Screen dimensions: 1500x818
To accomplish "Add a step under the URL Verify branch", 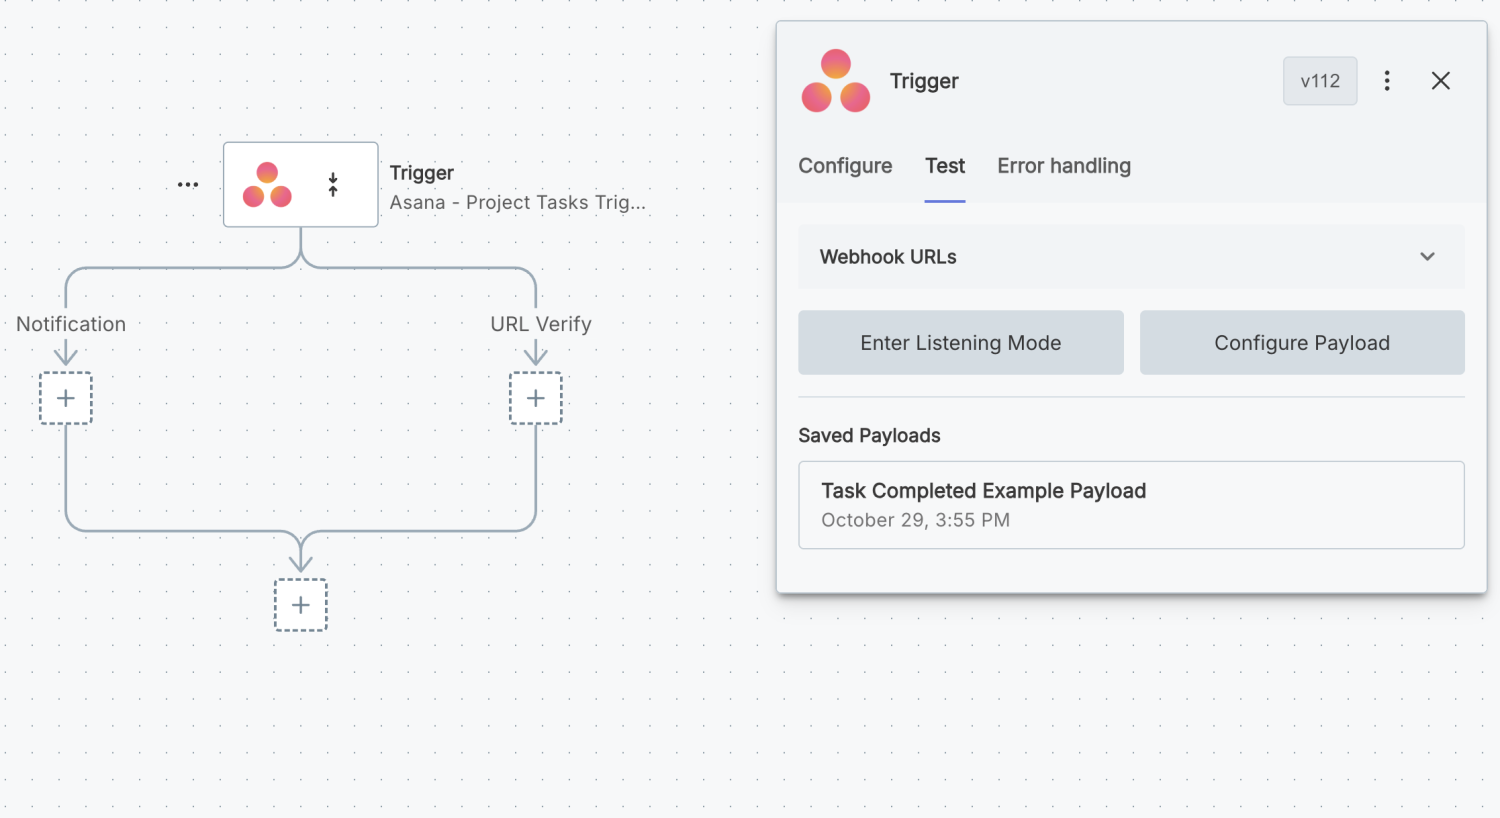I will (536, 397).
